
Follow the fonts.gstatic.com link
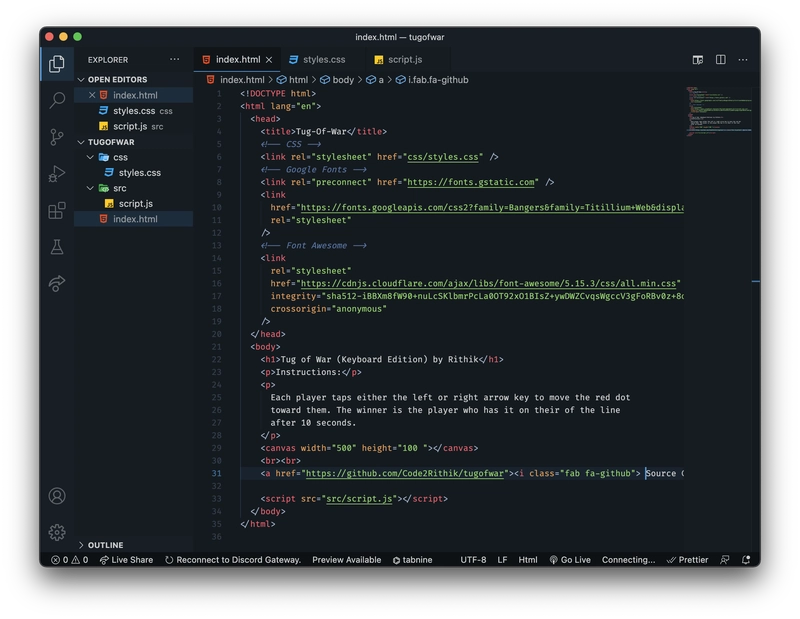click(470, 182)
